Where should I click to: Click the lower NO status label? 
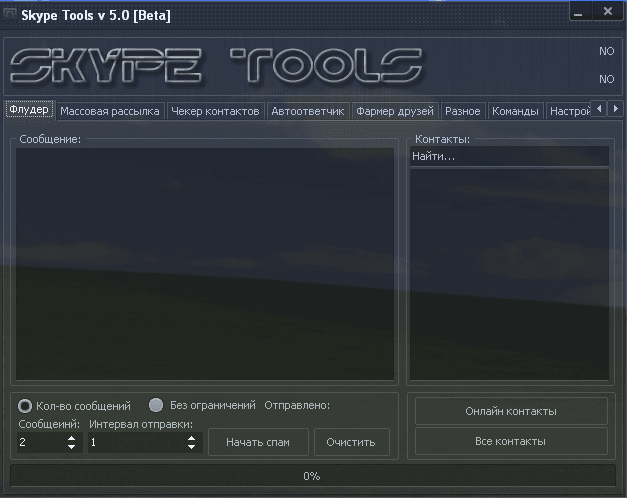[x=607, y=79]
